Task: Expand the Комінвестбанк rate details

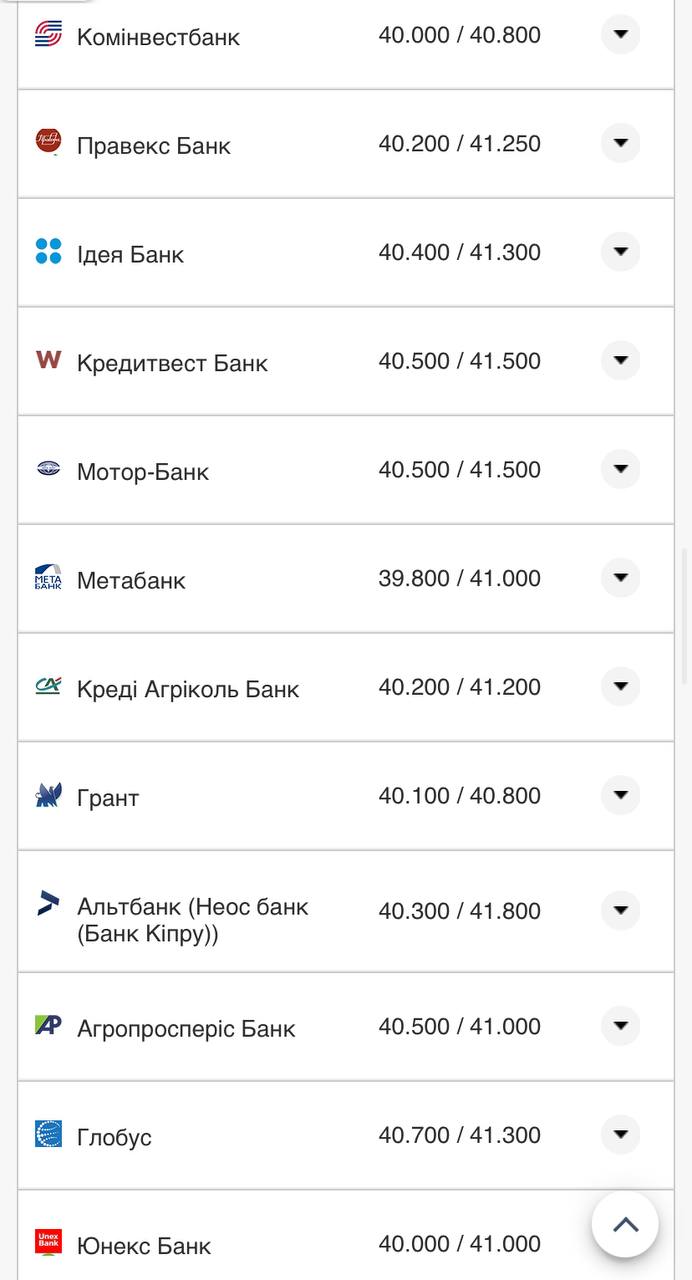Action: click(620, 35)
